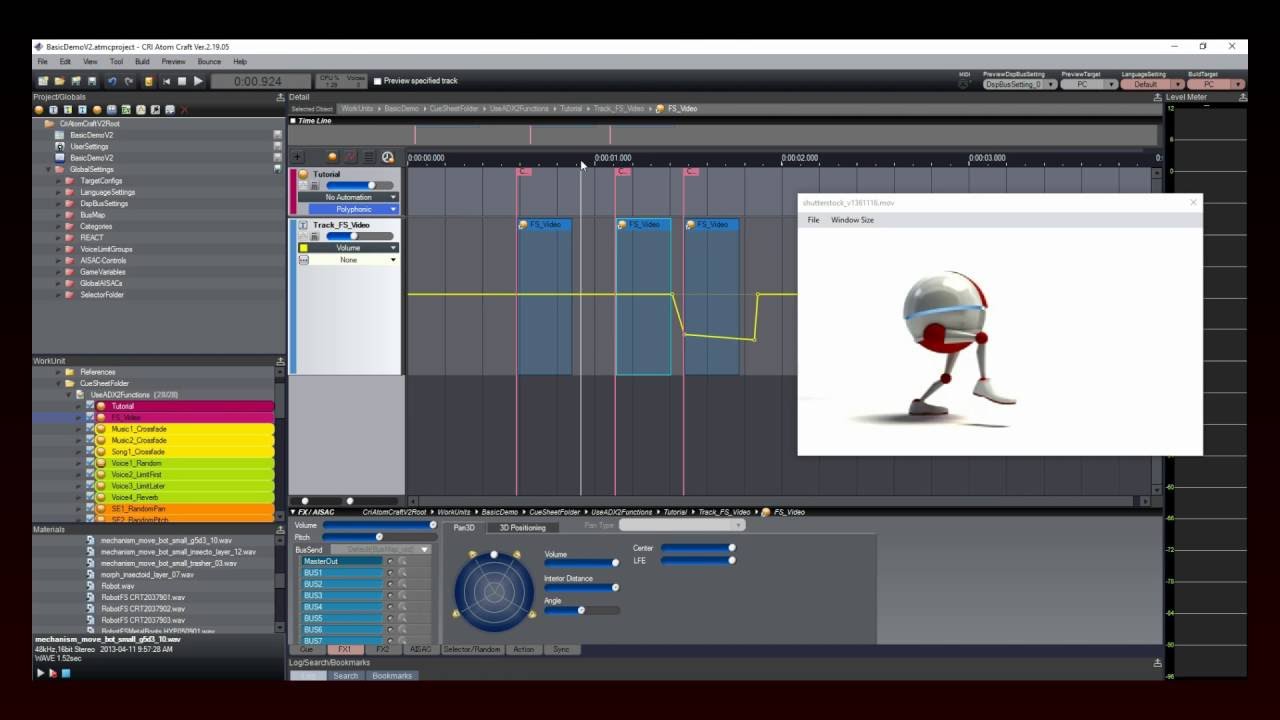
Task: Open the Search tab in the log panel
Action: tap(345, 675)
